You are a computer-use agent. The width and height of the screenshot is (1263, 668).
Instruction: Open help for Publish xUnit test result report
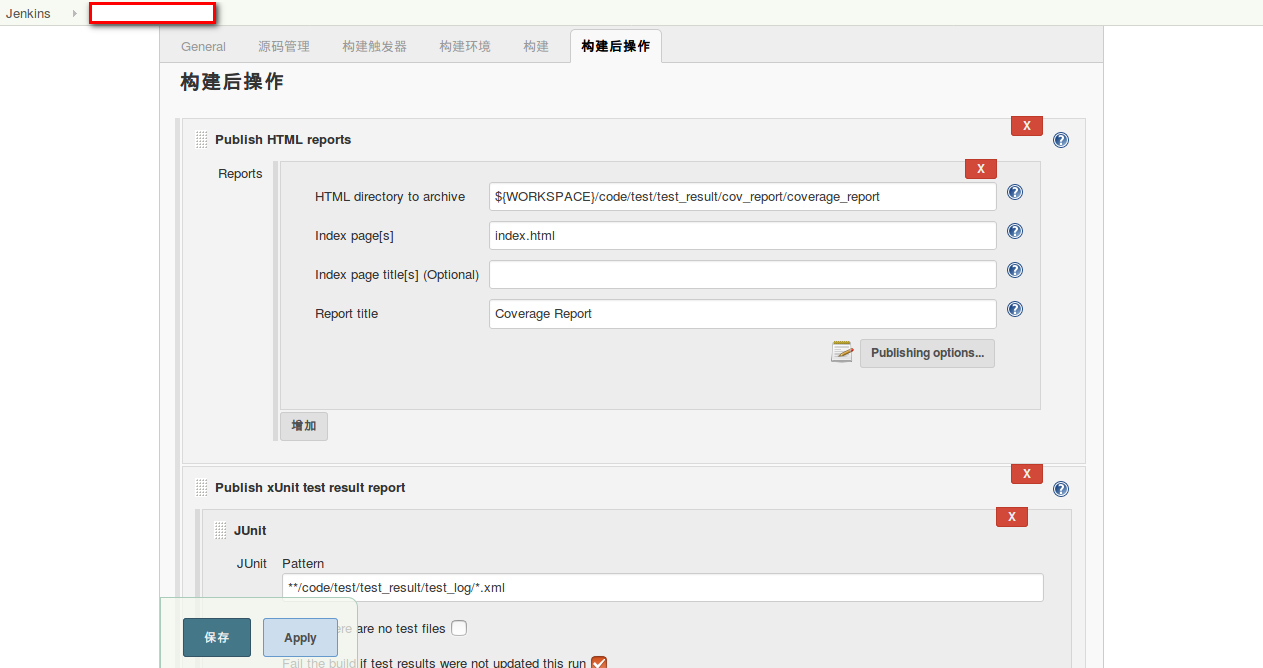pyautogui.click(x=1061, y=489)
